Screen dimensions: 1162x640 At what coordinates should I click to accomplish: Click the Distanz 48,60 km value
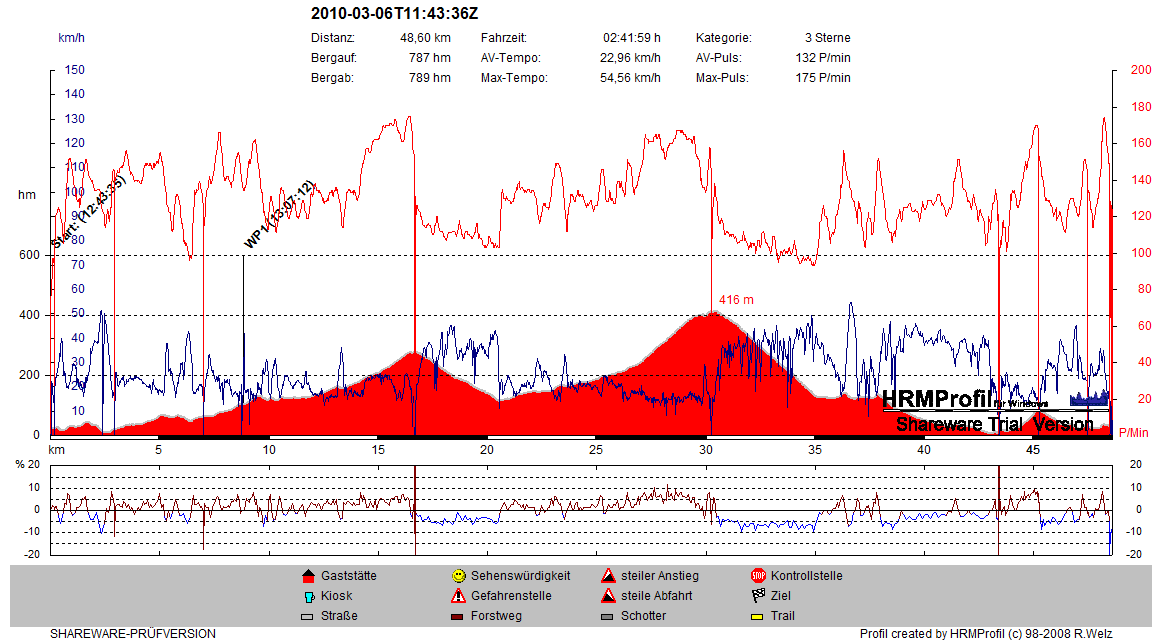(425, 38)
